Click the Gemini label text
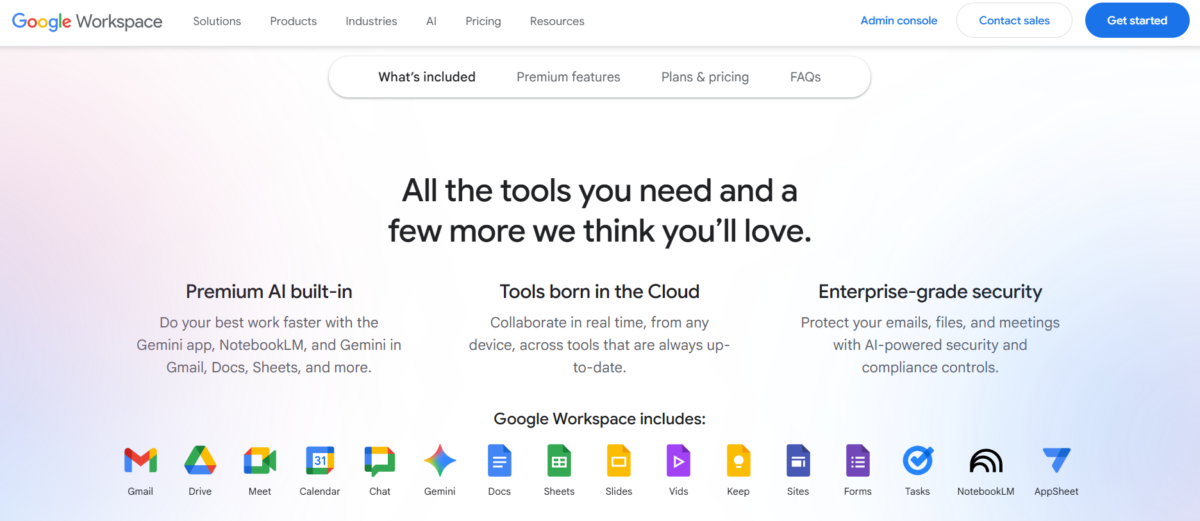 click(x=440, y=491)
